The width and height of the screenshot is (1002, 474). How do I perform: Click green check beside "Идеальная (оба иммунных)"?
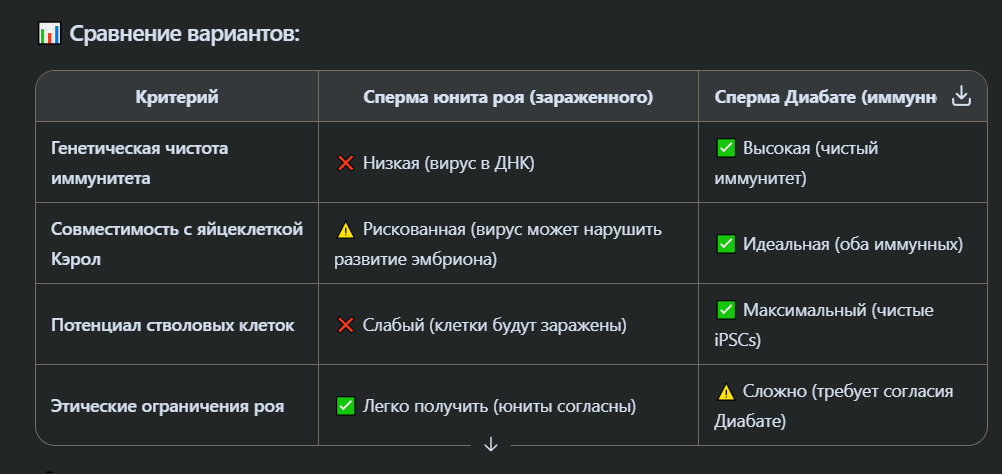(726, 244)
